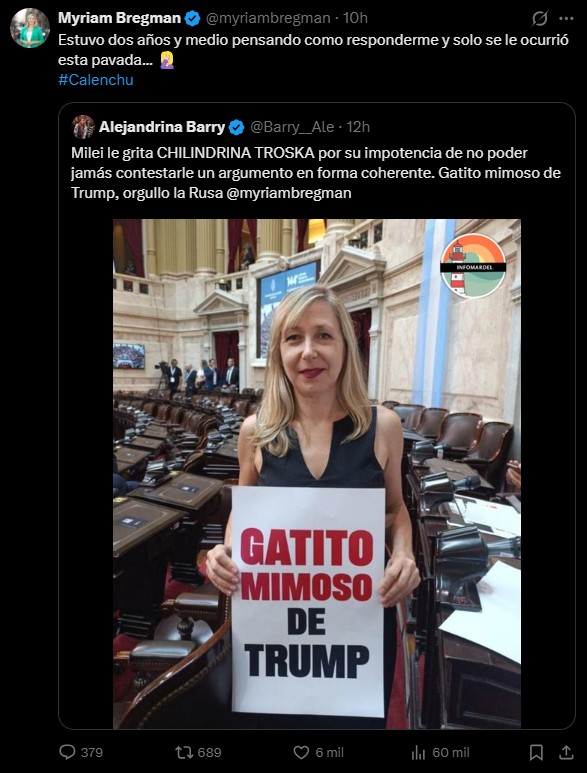
Task: Click the repost arrows icon
Action: point(183,752)
